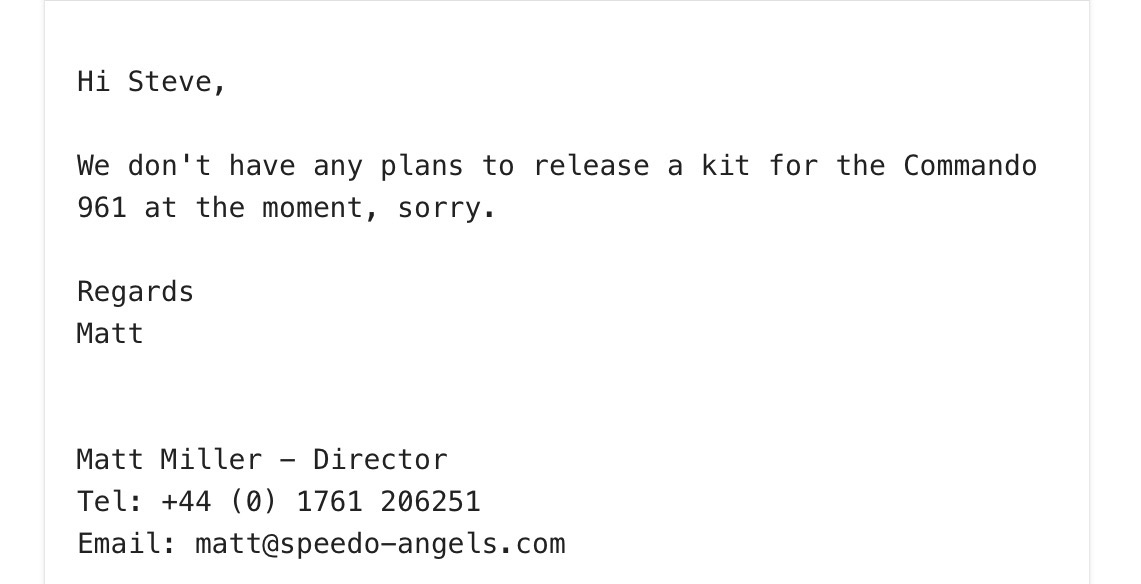Viewport: 1141px width, 584px height.
Task: Click the word "moment" in the message
Action: (x=312, y=208)
